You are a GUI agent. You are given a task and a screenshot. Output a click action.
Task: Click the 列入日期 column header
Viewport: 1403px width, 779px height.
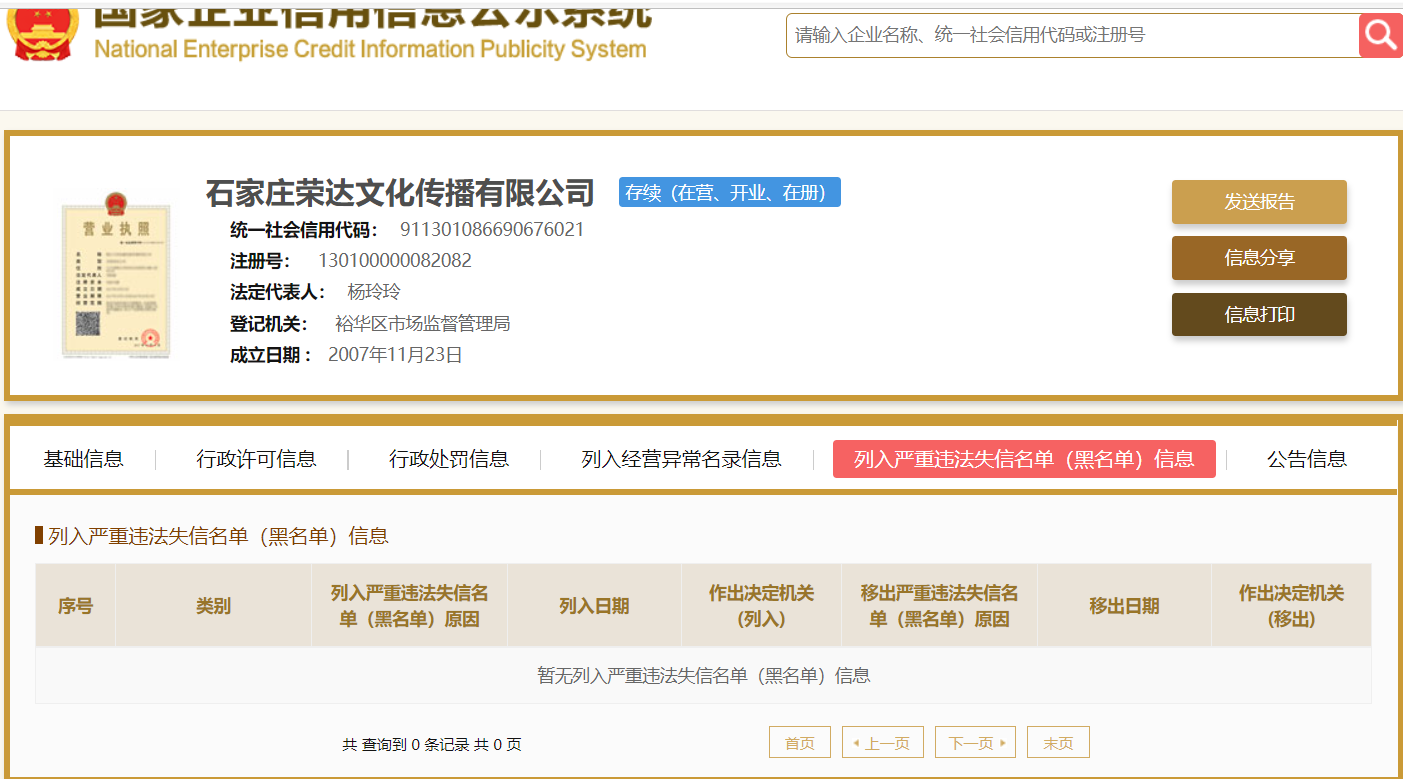tap(594, 606)
